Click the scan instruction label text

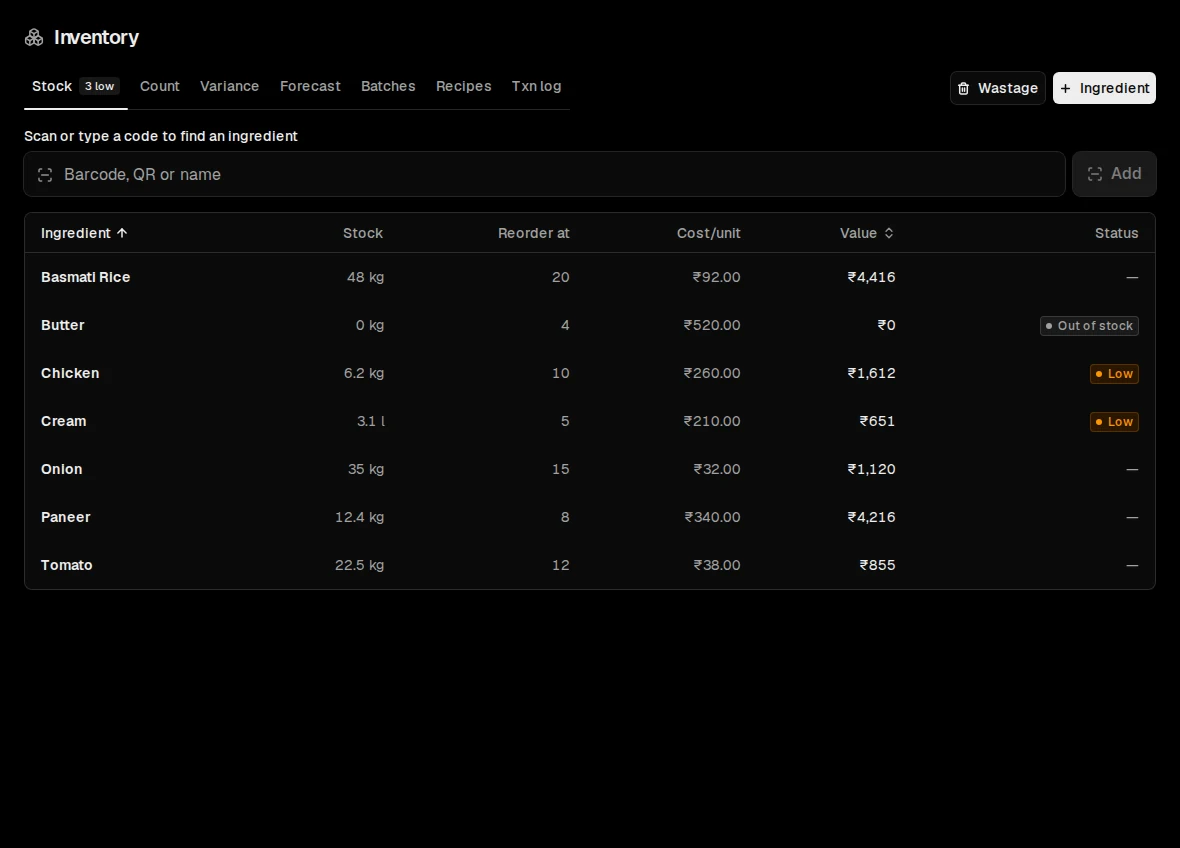pyautogui.click(x=161, y=136)
